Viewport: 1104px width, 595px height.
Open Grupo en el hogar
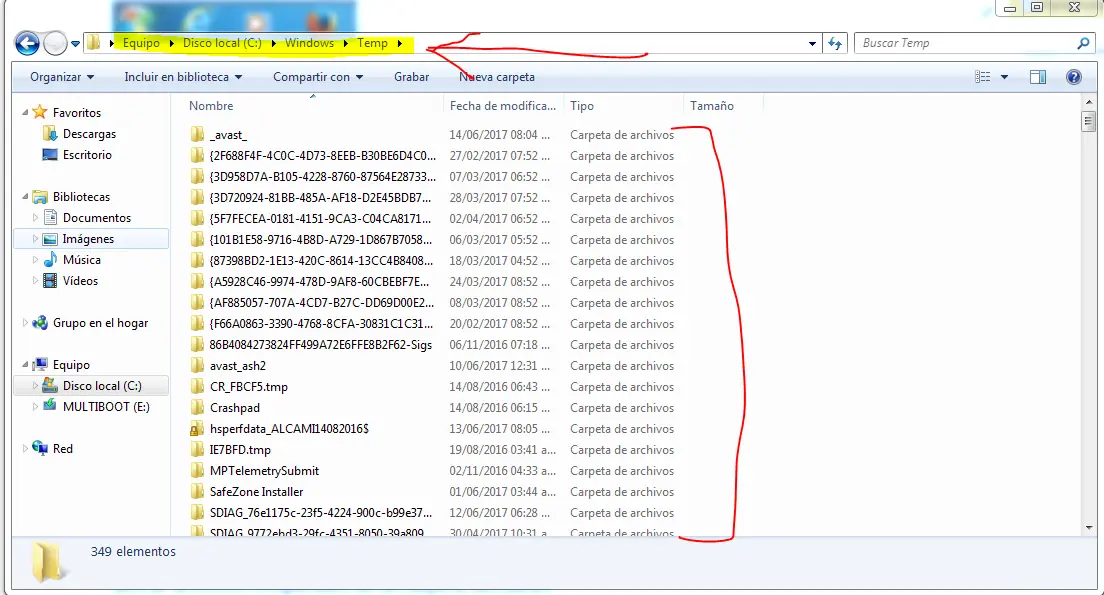(x=100, y=323)
